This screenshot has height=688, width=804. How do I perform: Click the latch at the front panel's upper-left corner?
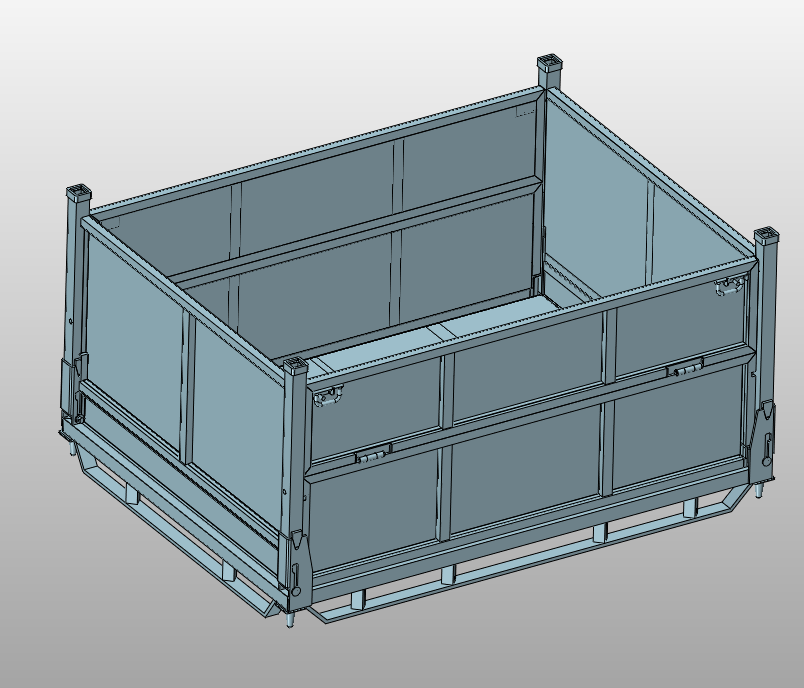[328, 396]
